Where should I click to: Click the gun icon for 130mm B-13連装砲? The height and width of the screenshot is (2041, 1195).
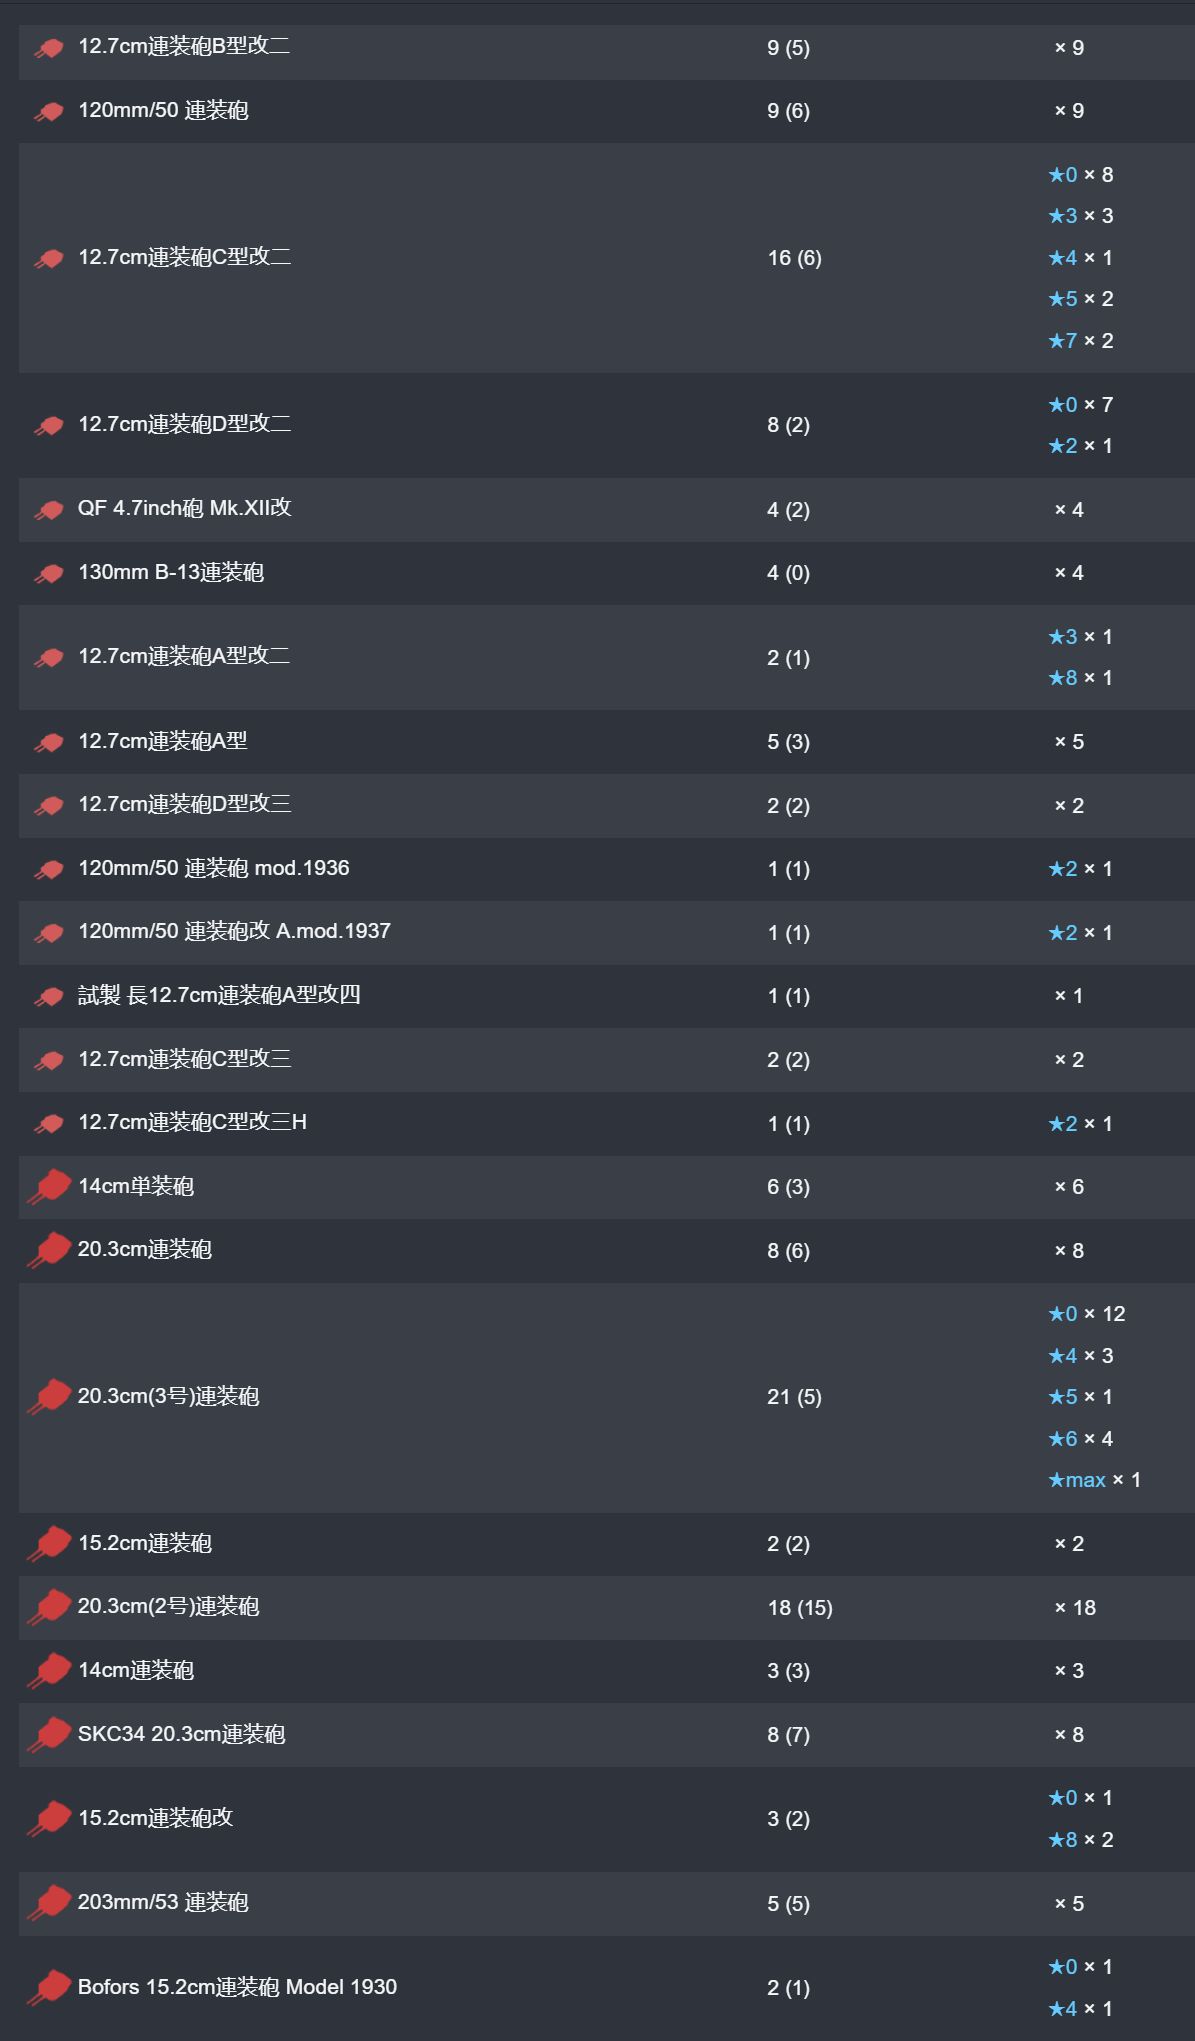pos(49,573)
